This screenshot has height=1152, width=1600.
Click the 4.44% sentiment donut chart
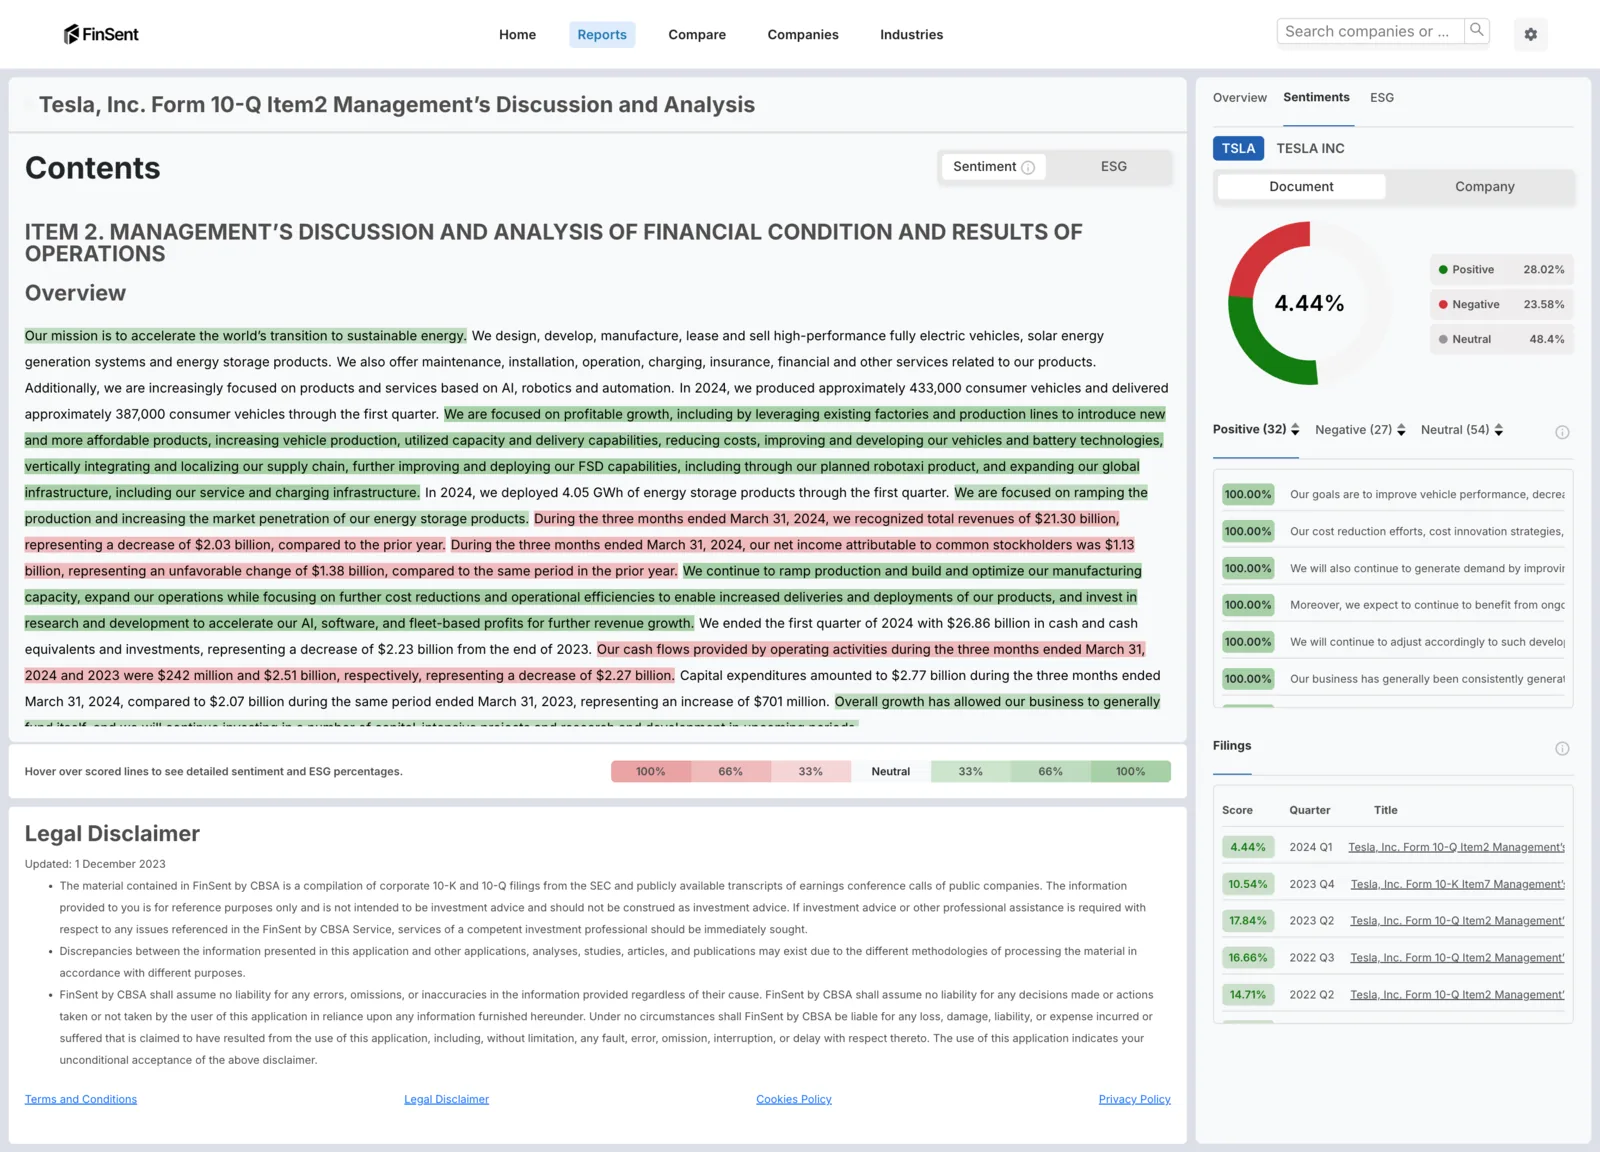(1309, 303)
